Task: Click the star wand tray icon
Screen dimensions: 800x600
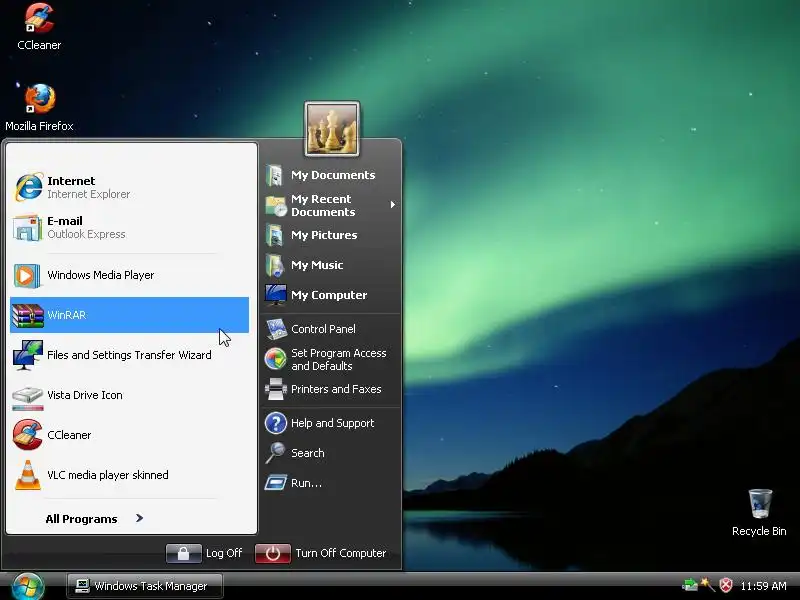Action: [708, 584]
